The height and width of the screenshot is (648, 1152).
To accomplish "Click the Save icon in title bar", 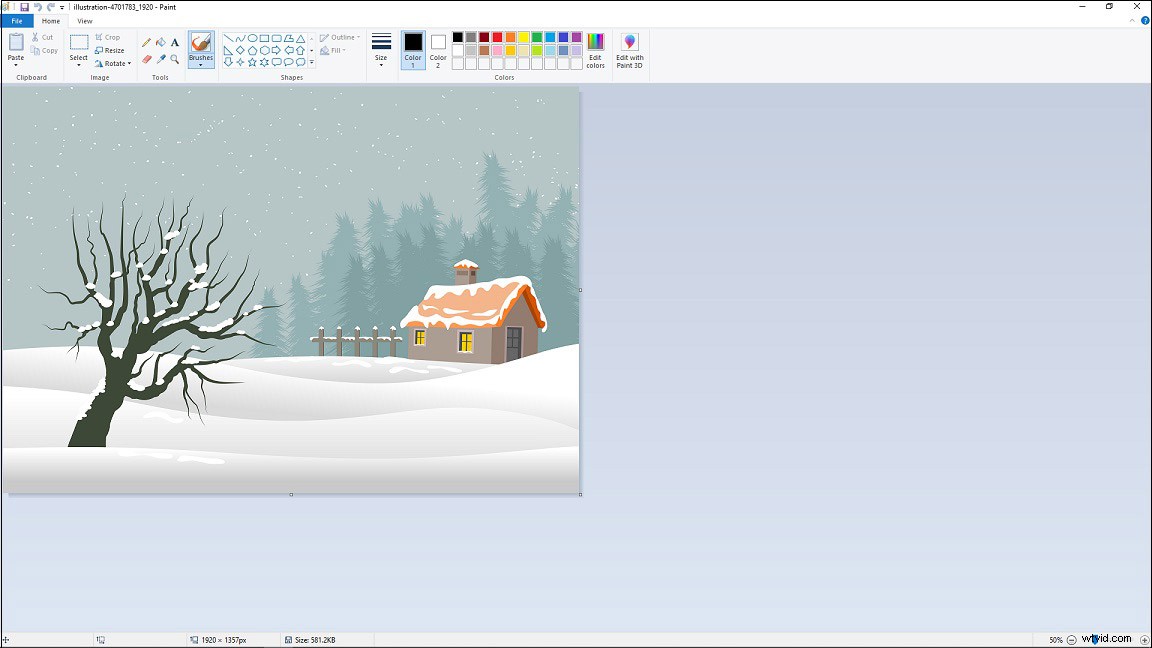I will tap(24, 7).
